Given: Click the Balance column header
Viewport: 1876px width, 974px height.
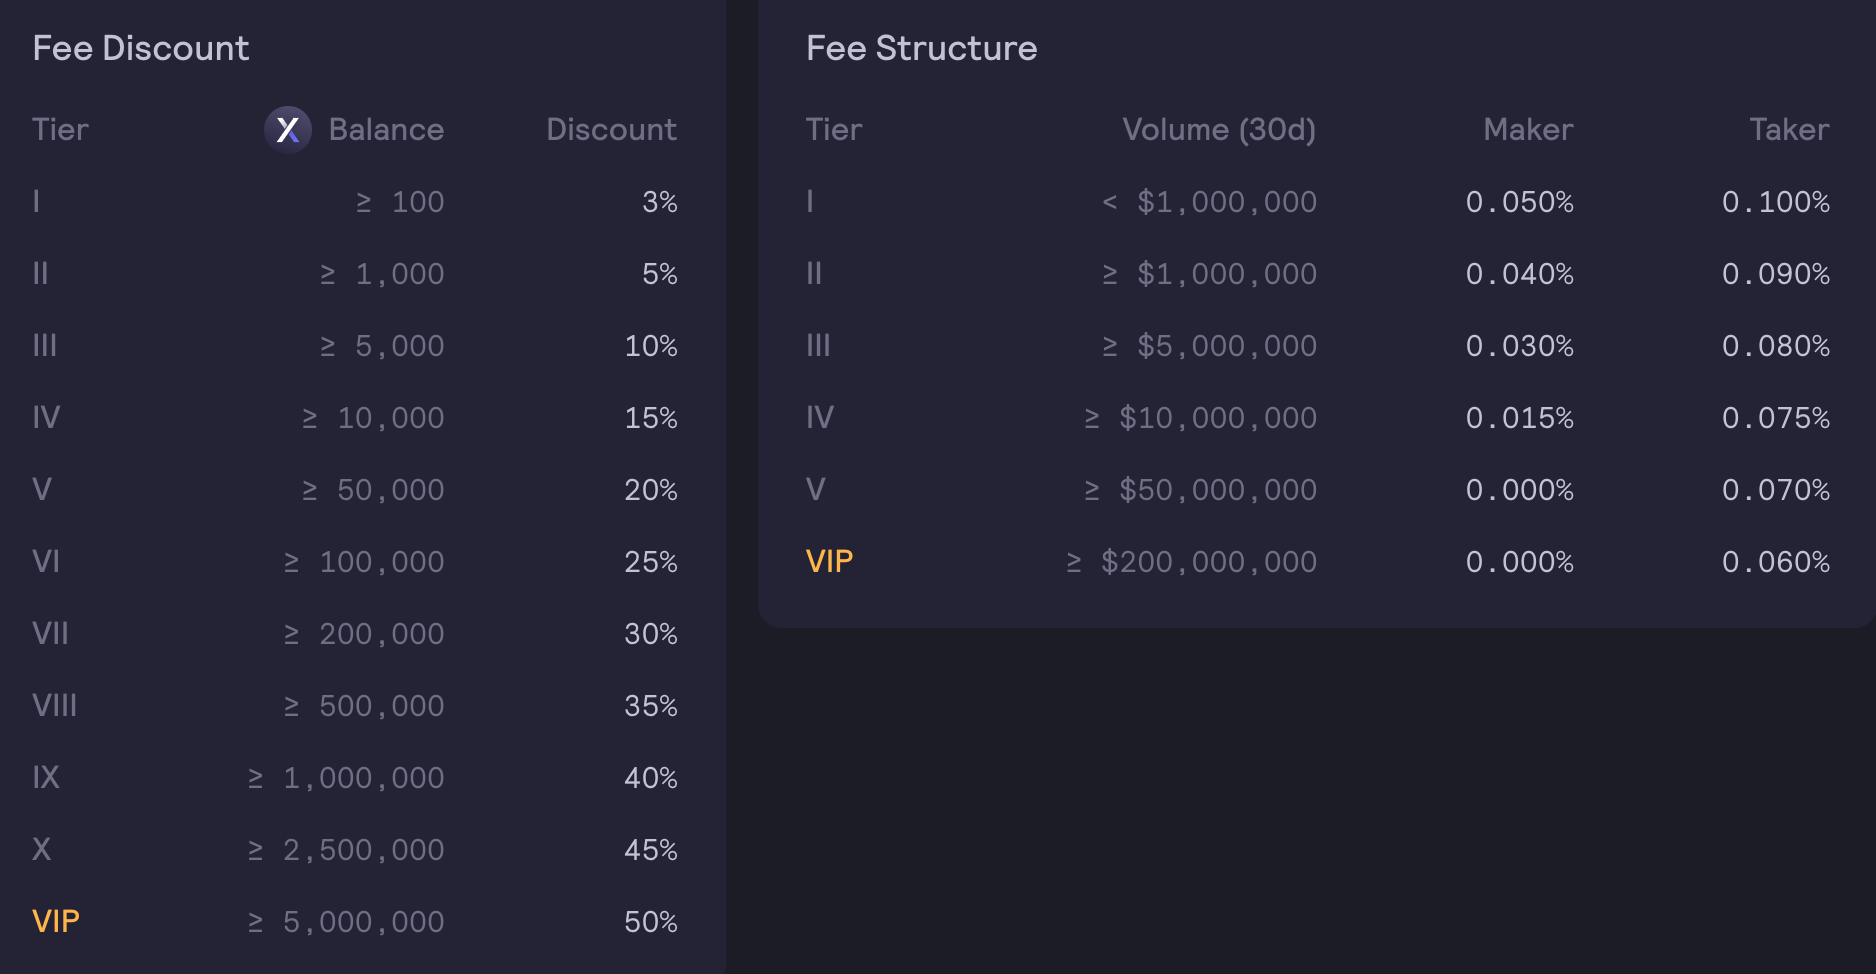Looking at the screenshot, I should coord(386,130).
